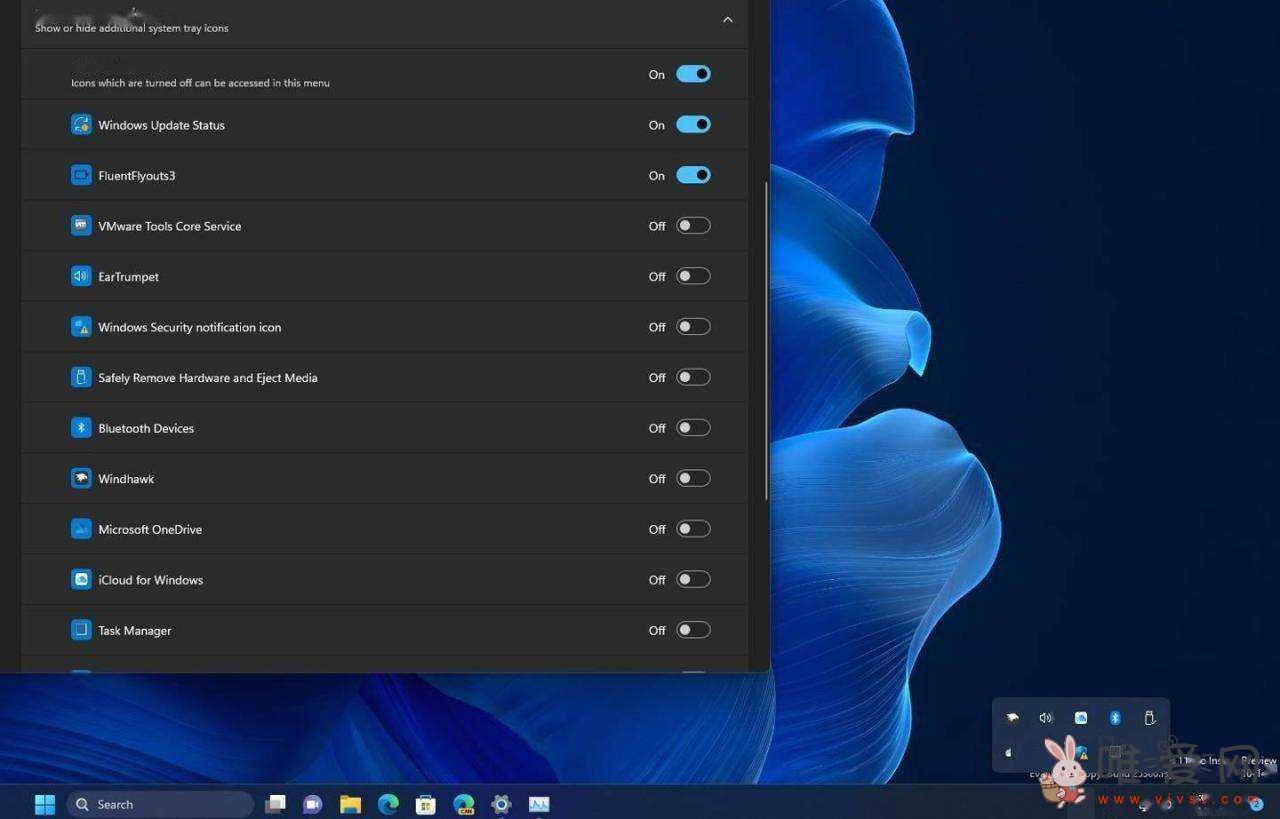This screenshot has height=819, width=1280.
Task: Enable the Bluetooth Devices toggle
Action: (693, 427)
